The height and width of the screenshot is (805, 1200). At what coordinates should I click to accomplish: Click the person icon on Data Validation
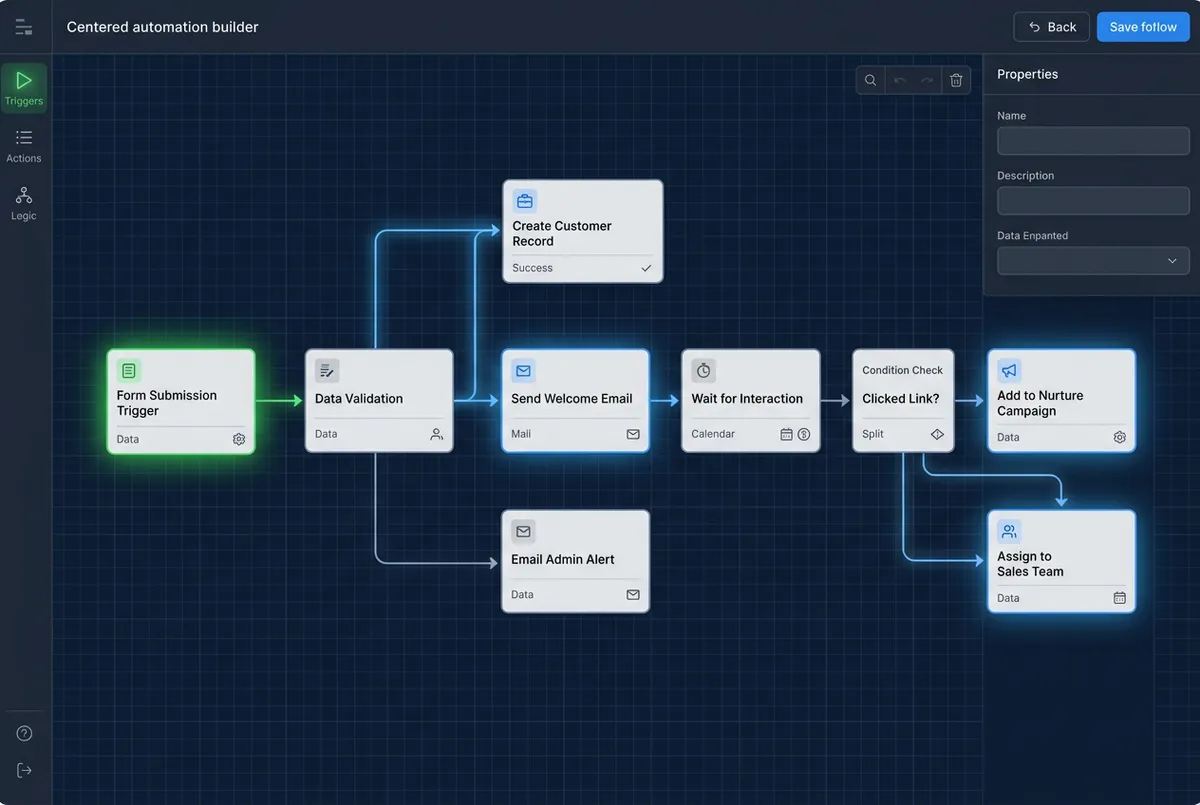click(x=436, y=434)
